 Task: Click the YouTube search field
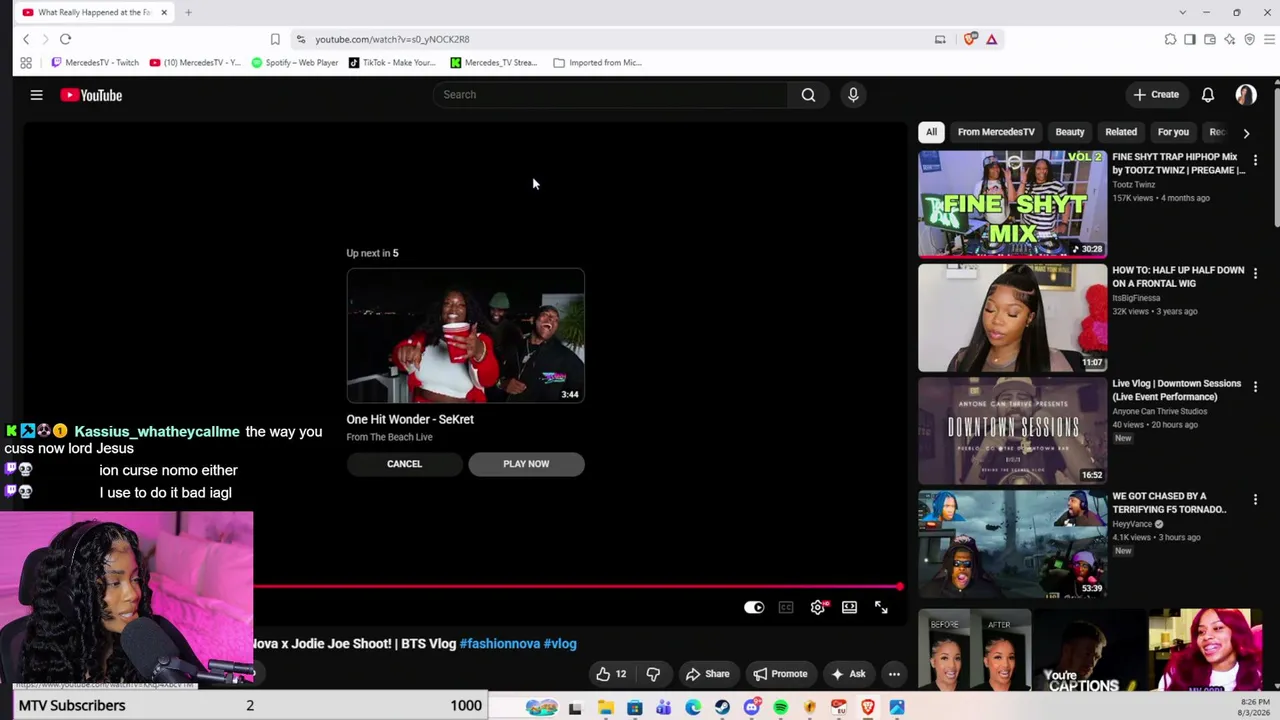(x=610, y=95)
